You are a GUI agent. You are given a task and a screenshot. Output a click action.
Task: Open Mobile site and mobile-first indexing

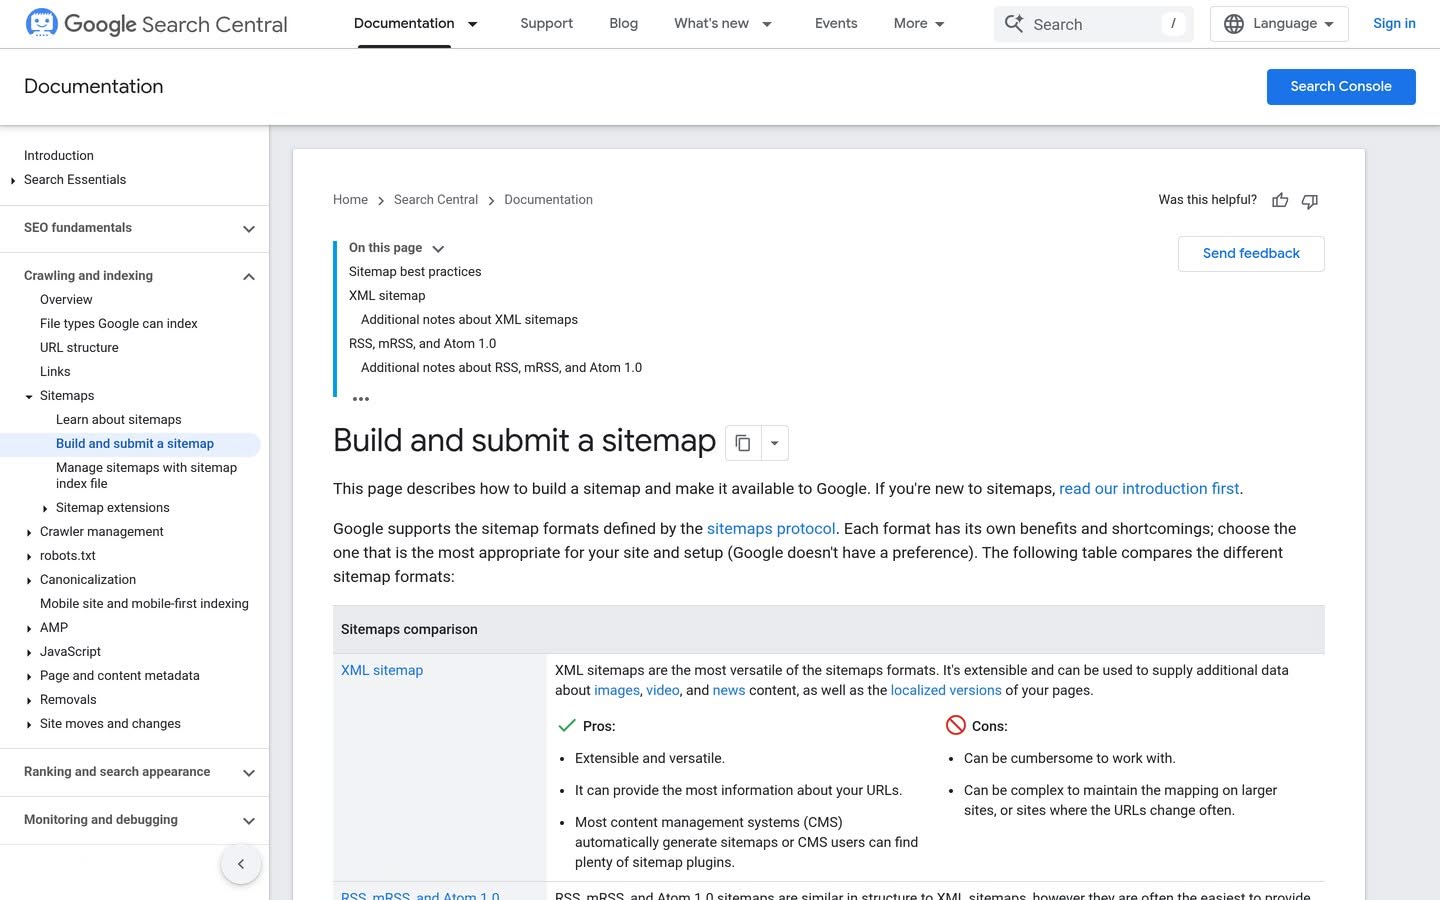pos(144,604)
